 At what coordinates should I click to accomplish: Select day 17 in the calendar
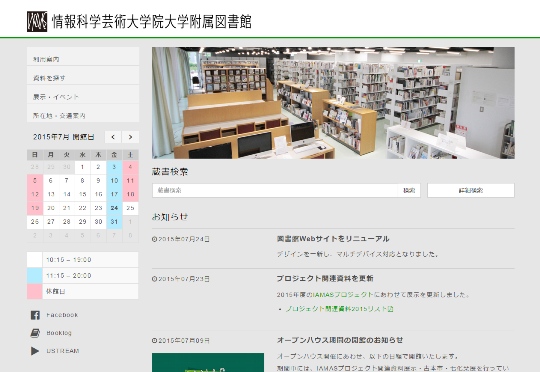(114, 194)
